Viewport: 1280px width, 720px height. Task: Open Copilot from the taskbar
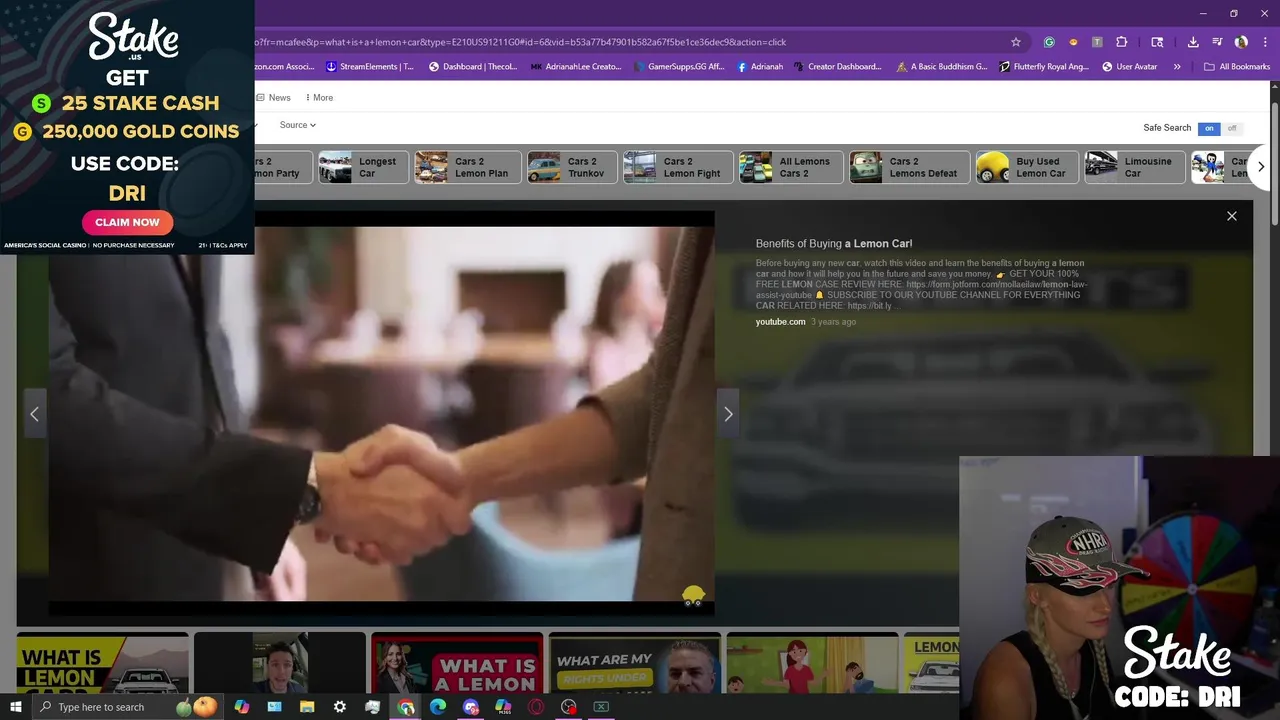tap(241, 707)
